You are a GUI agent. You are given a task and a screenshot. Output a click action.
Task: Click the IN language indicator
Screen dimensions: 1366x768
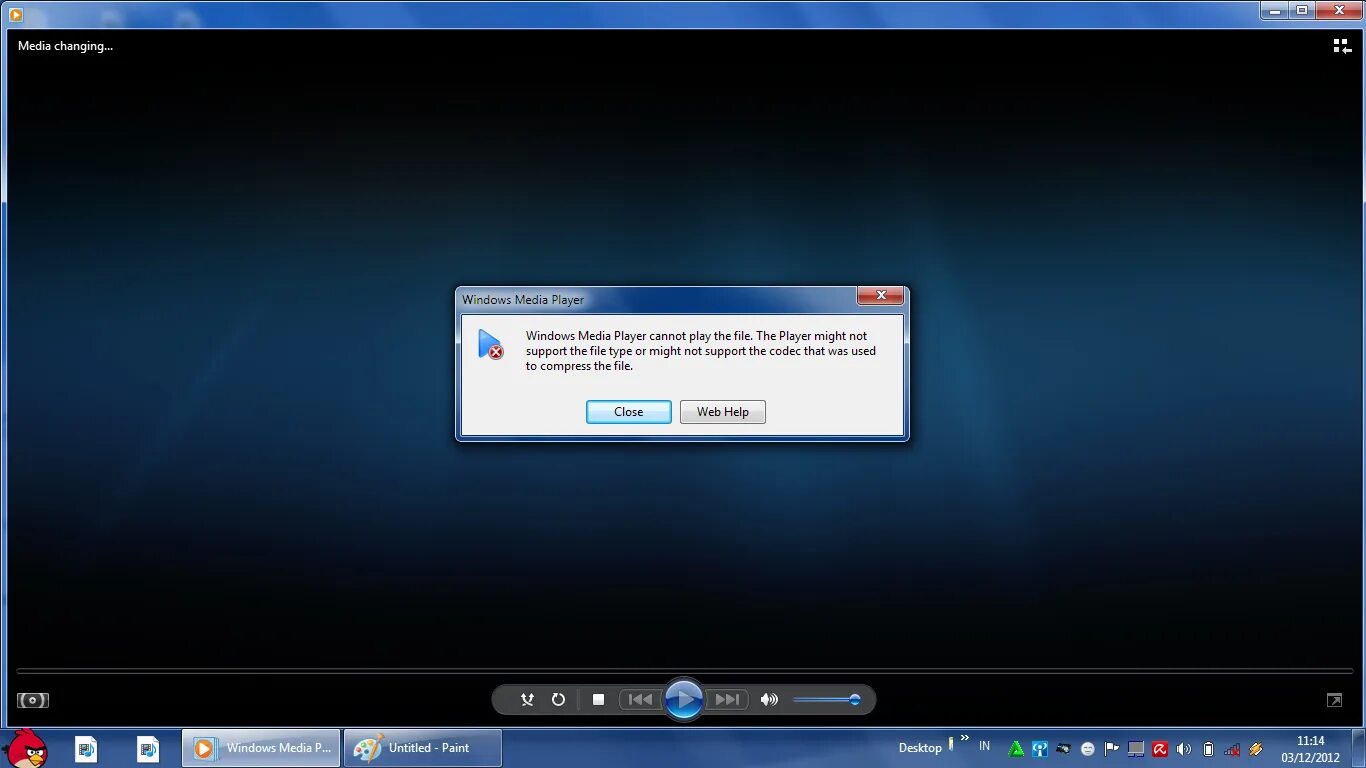tap(985, 746)
